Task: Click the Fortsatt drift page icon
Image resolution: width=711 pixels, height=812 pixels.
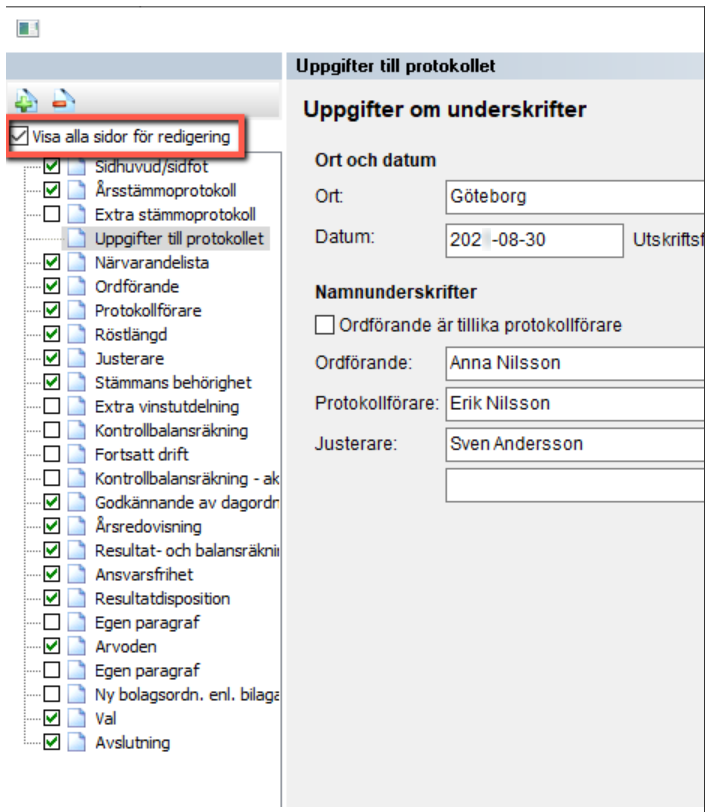Action: (x=77, y=454)
